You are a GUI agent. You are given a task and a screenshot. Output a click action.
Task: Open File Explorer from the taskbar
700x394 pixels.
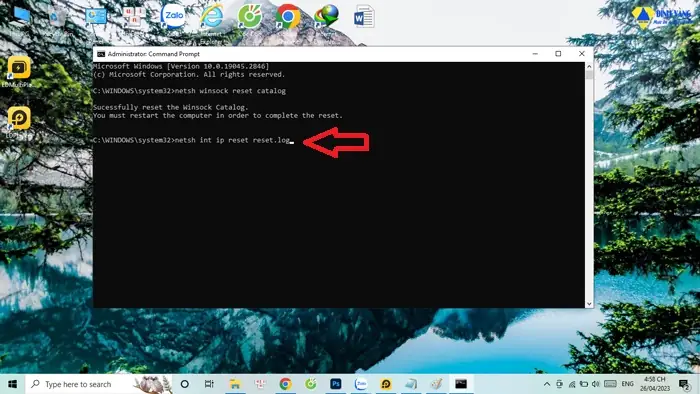(235, 384)
